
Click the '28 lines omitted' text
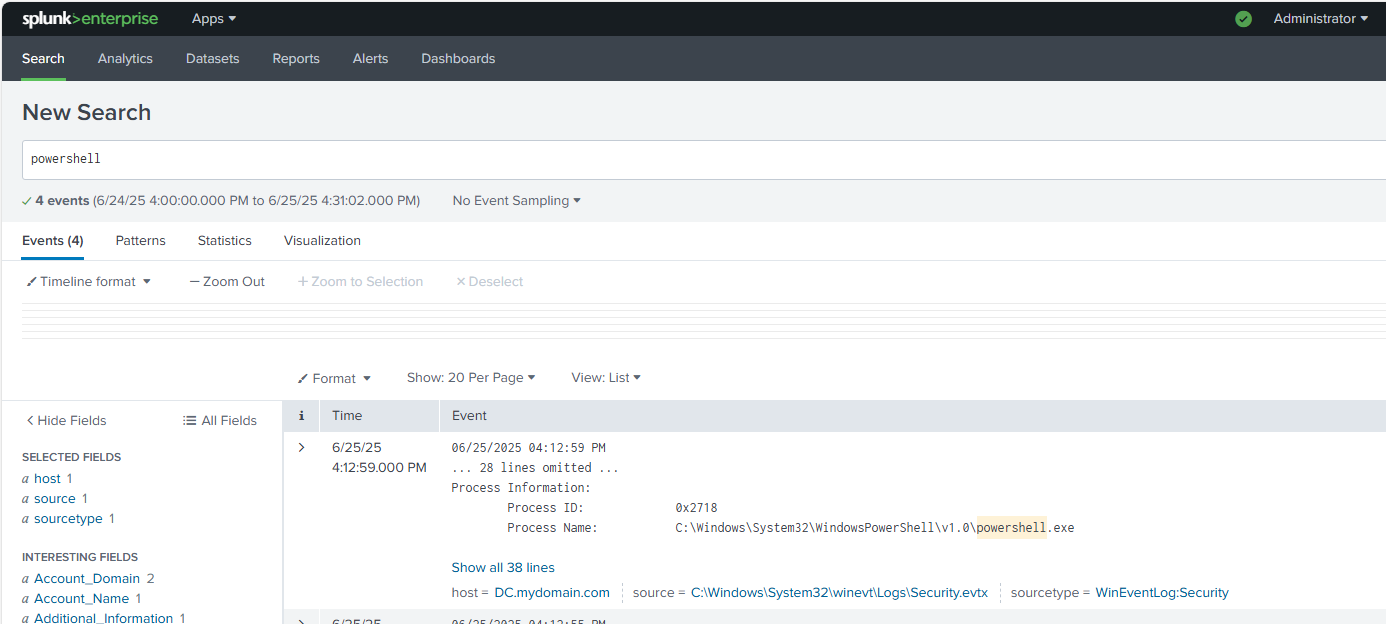(x=535, y=468)
